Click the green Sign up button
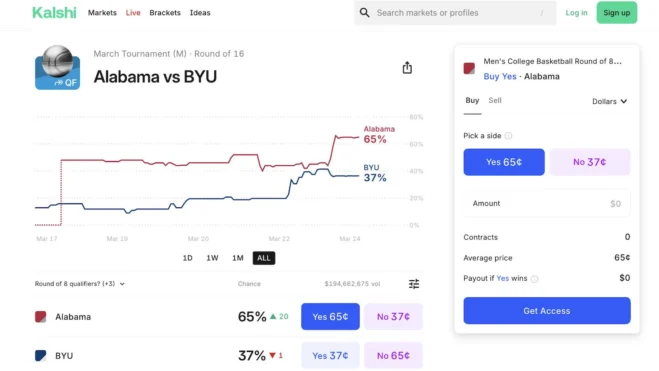Screen dimensions: 659x371 click(617, 13)
